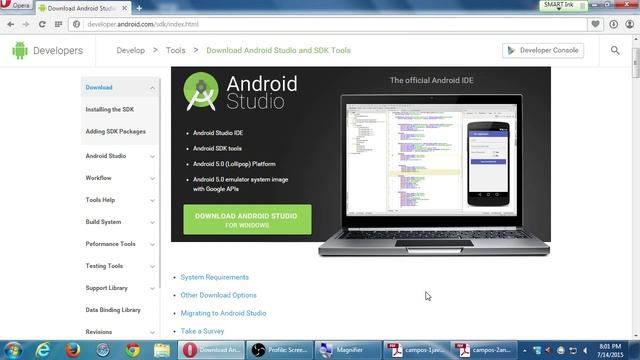Select the Download Android Studio browser tab
The width and height of the screenshot is (640, 360).
click(84, 8)
